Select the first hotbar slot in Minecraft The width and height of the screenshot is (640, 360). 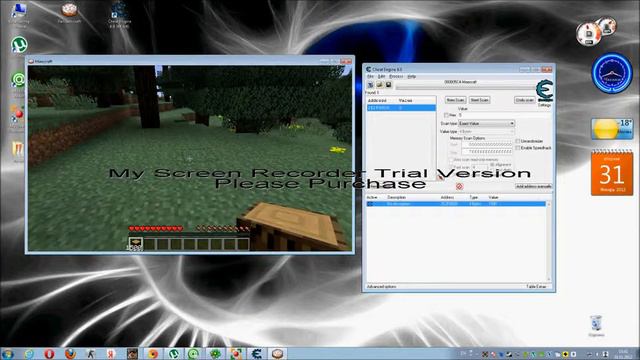tap(136, 244)
